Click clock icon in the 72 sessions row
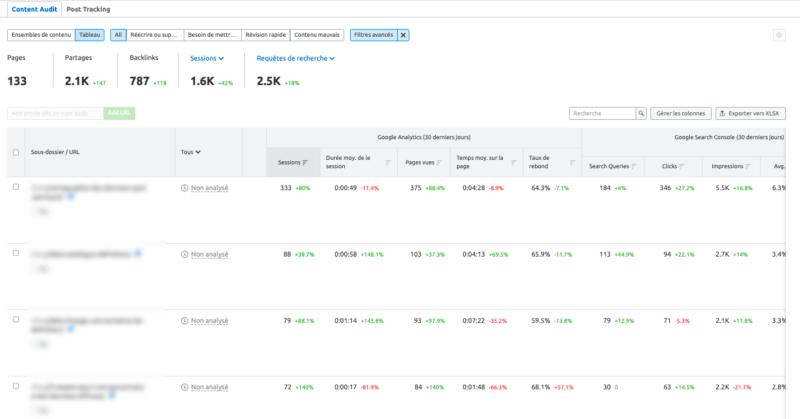 [x=184, y=387]
